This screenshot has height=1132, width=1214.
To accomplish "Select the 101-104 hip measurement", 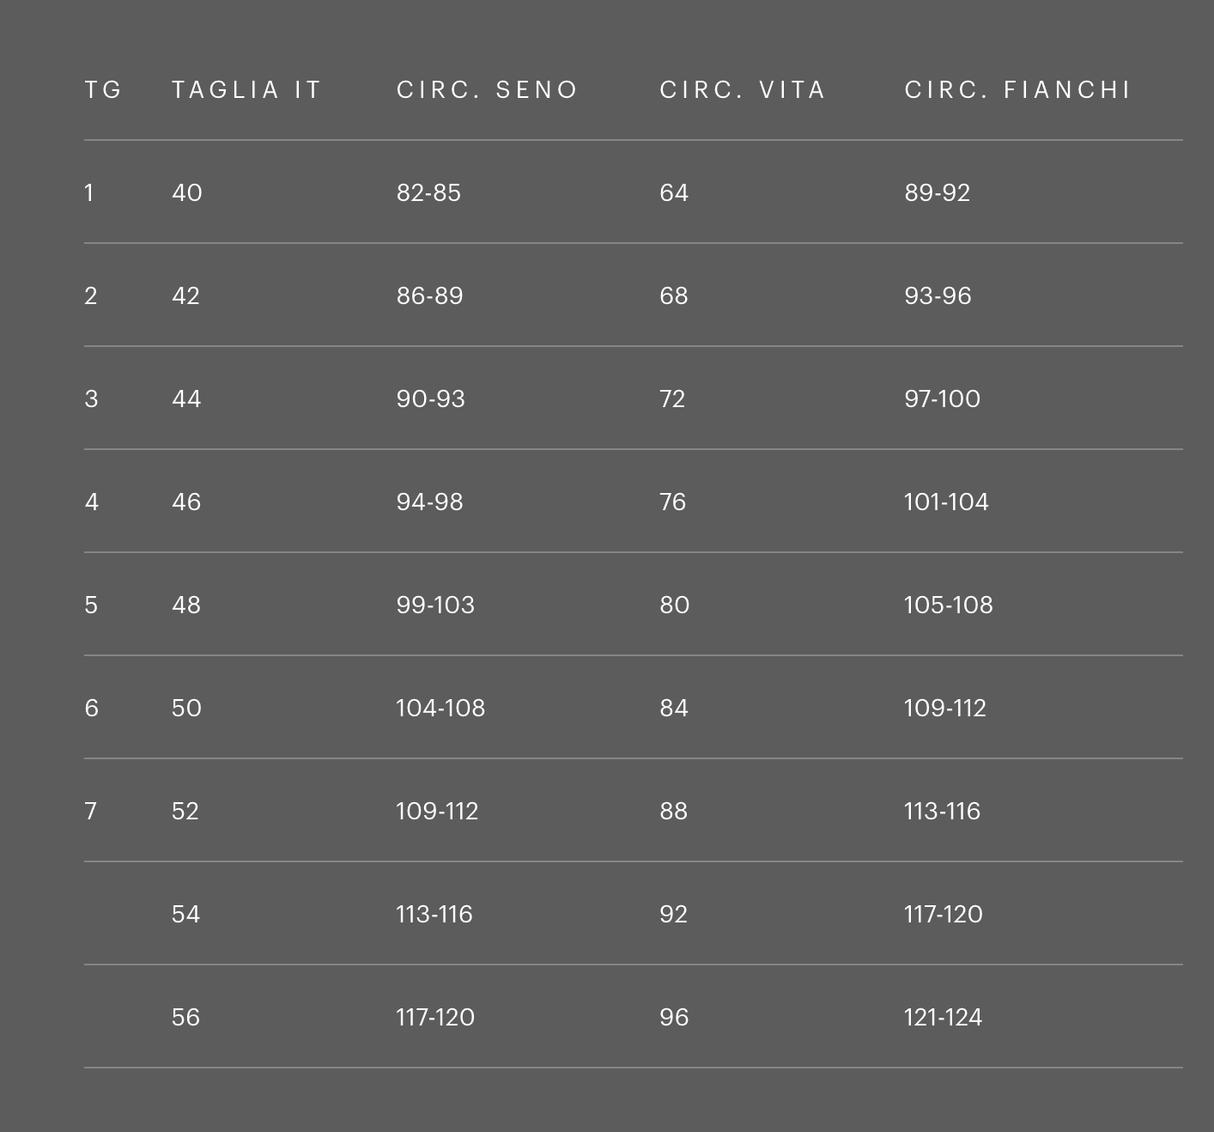I will pos(946,502).
